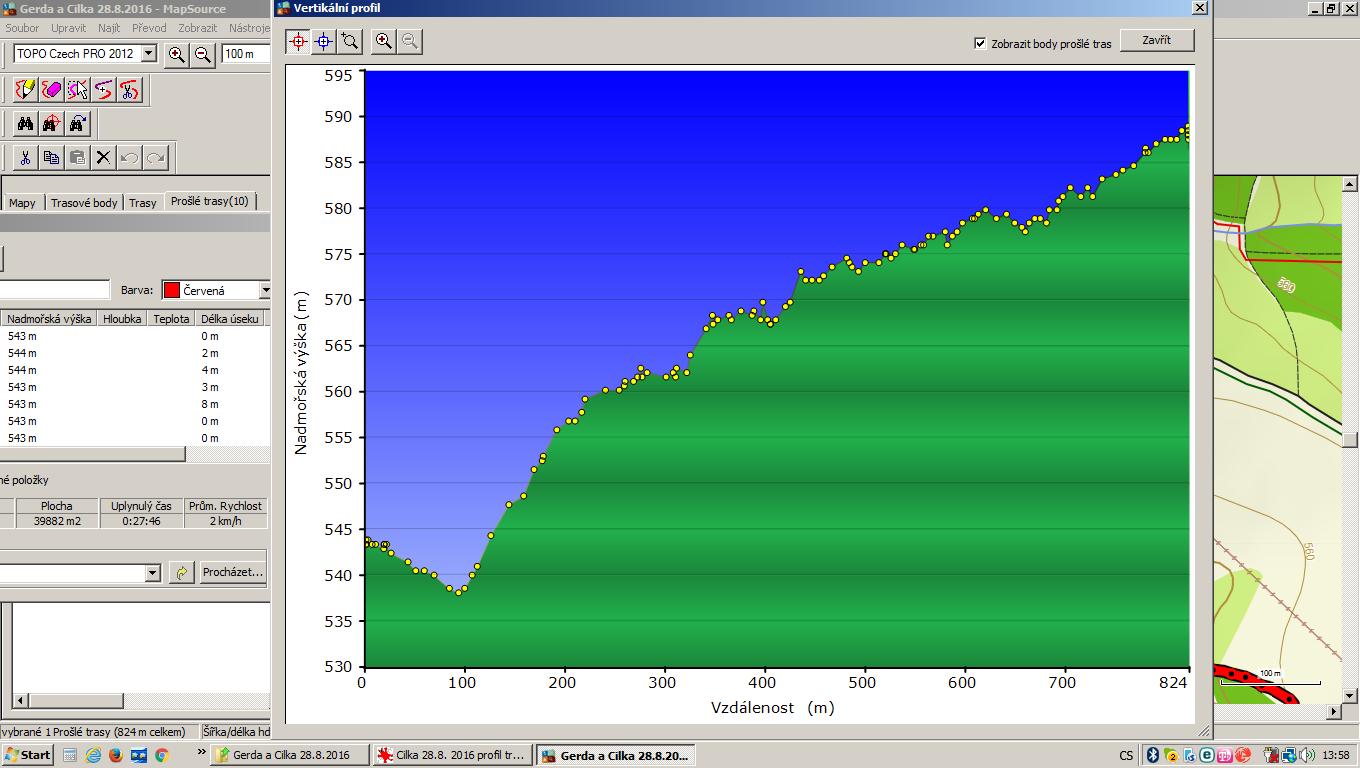Zoom in on the vertical profile chart
Screen dimensions: 1360x768
click(383, 41)
